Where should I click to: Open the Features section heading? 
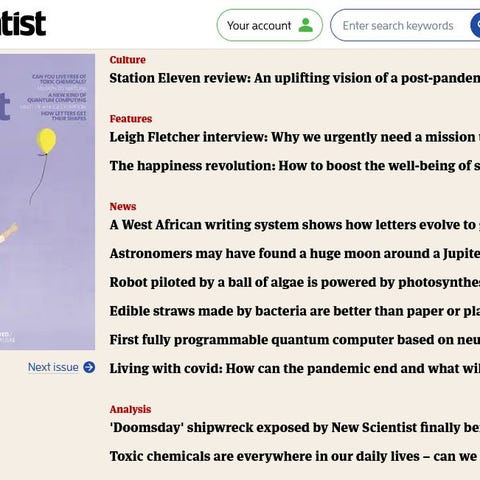(x=131, y=119)
